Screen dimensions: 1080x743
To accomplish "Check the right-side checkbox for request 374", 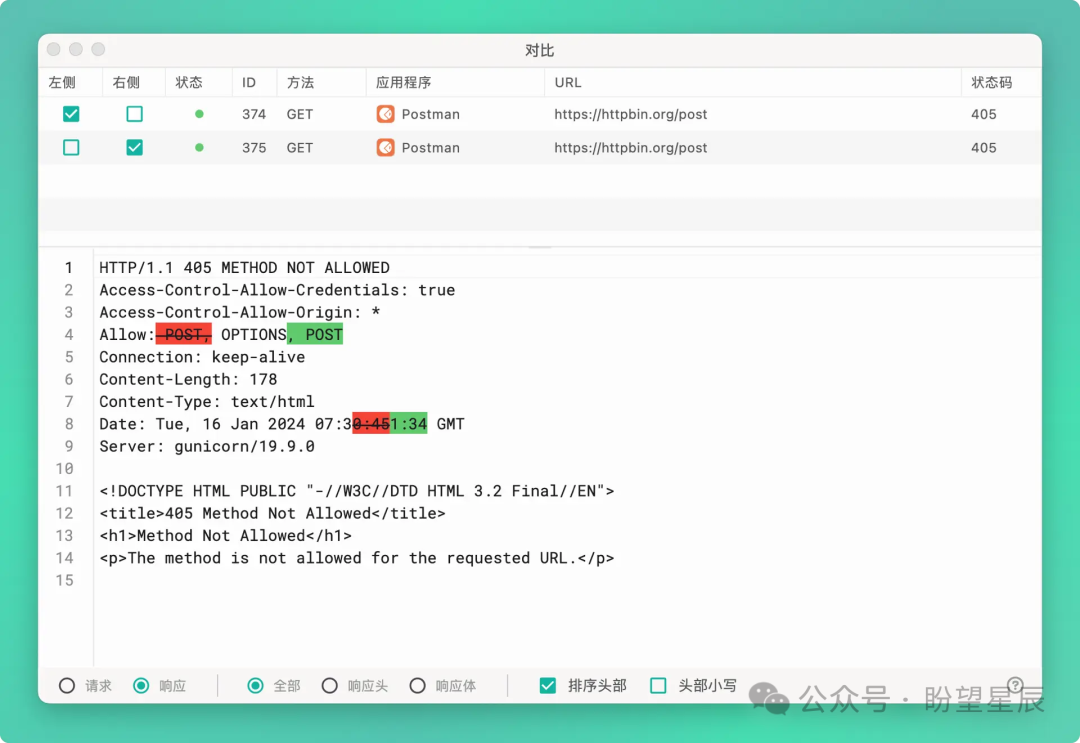I will (x=134, y=114).
